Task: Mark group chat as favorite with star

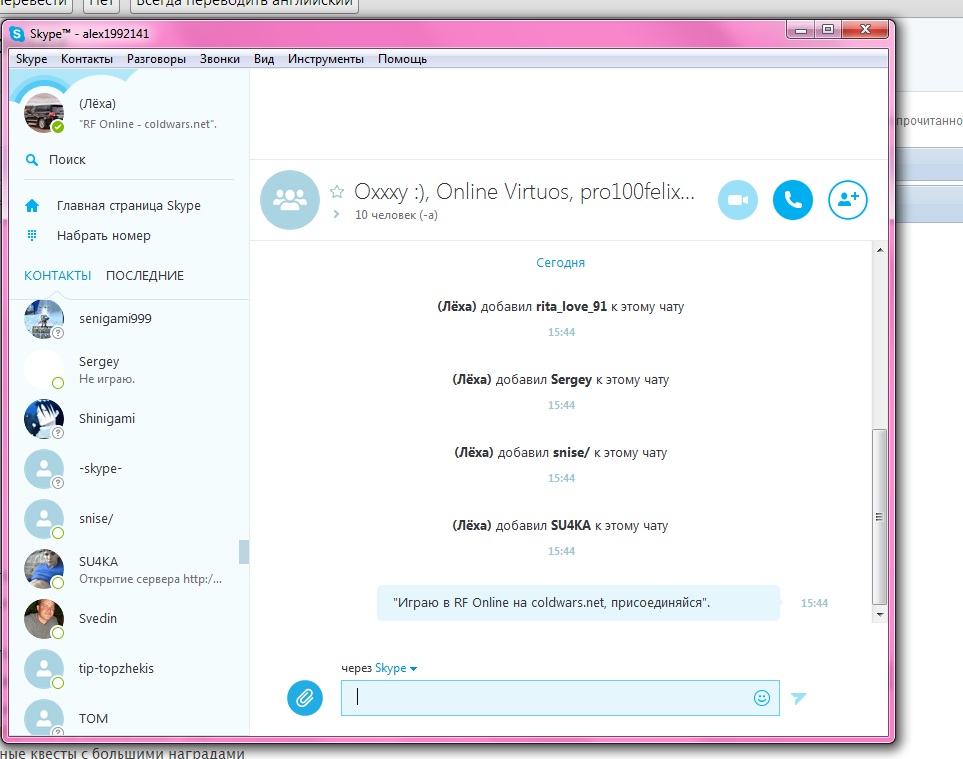Action: pos(337,192)
